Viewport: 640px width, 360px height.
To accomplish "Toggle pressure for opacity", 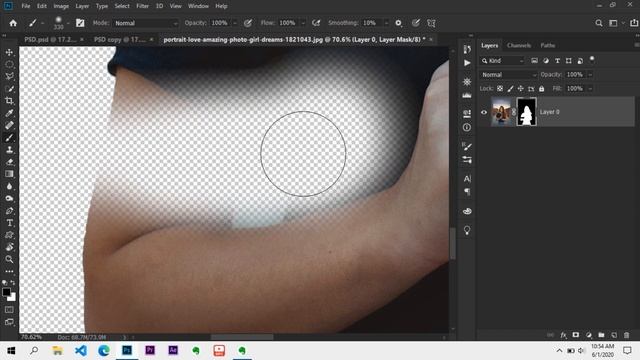I will coord(248,23).
